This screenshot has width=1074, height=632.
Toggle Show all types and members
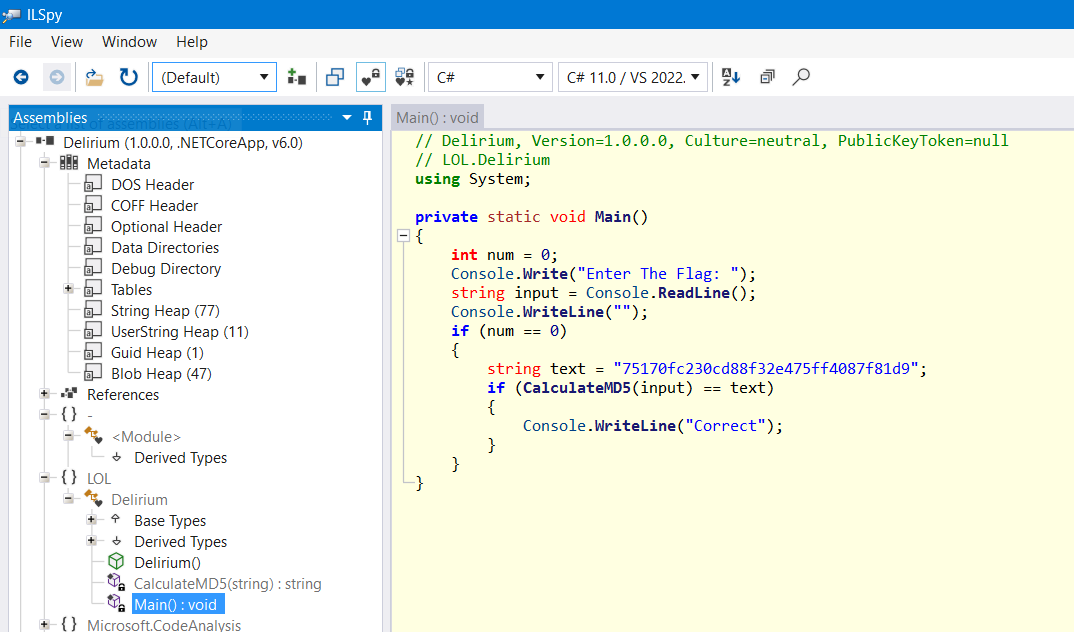[x=405, y=77]
